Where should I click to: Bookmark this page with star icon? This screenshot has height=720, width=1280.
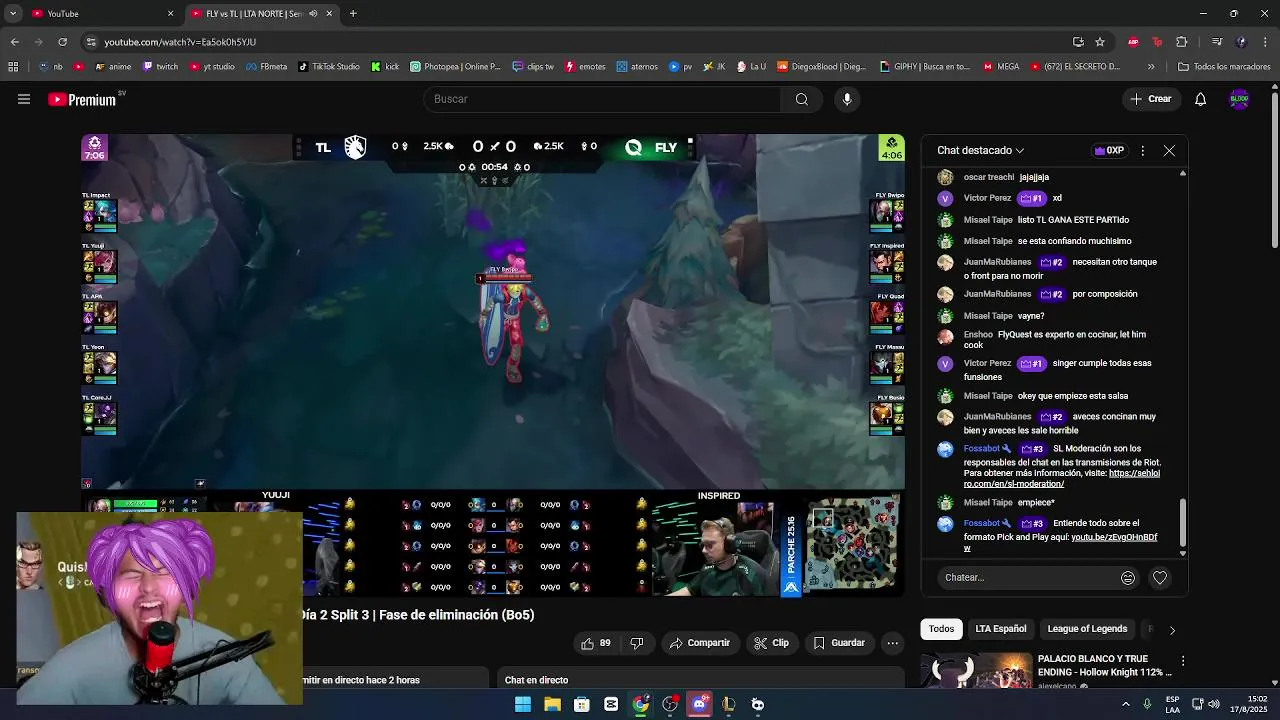tap(1100, 42)
